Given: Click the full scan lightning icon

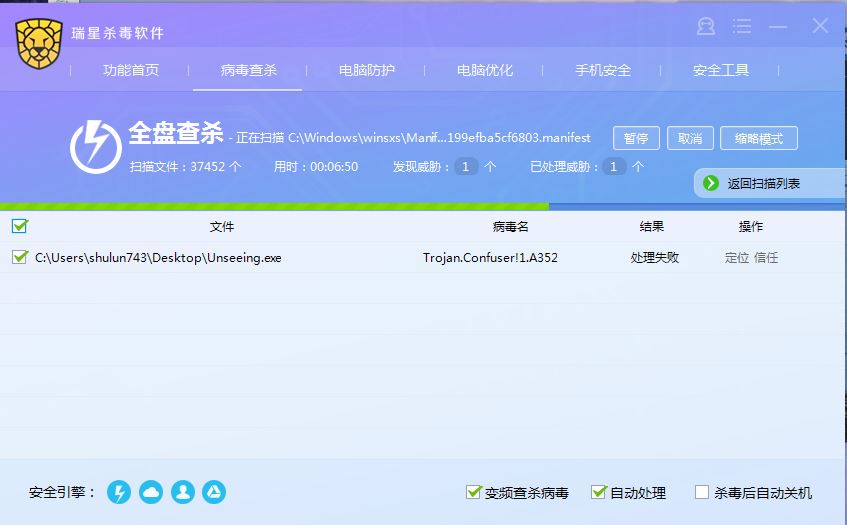Looking at the screenshot, I should click(96, 147).
